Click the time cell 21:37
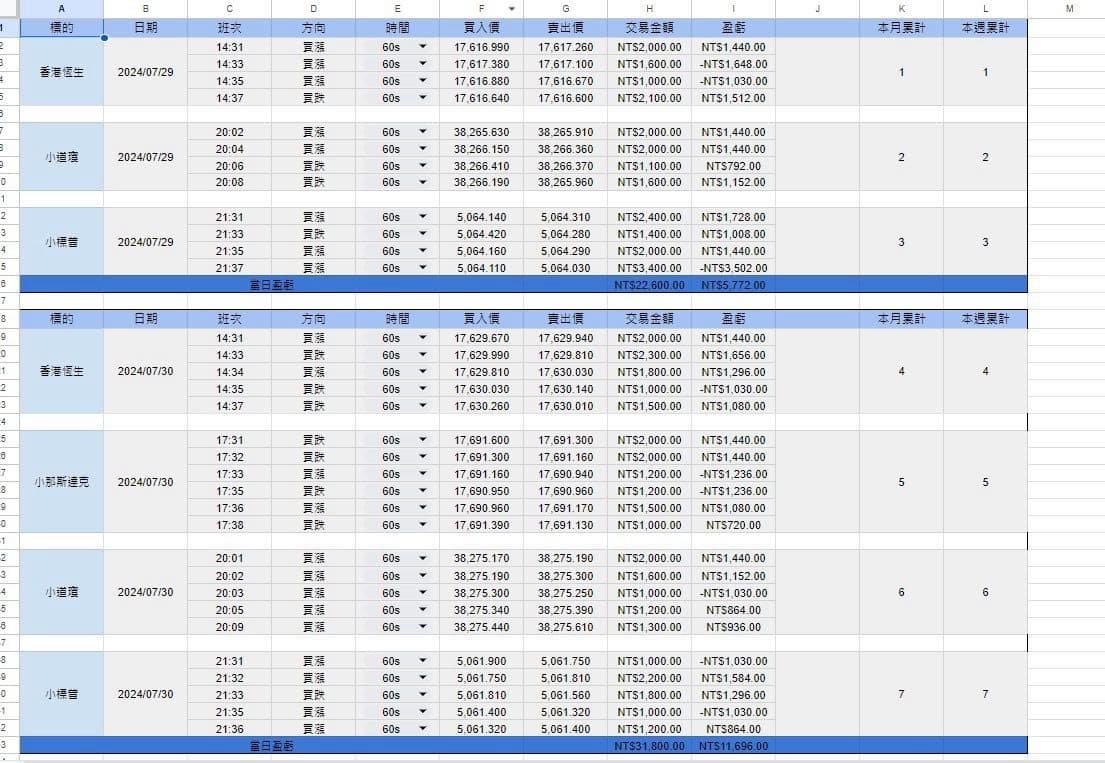The height and width of the screenshot is (763, 1105). click(x=230, y=268)
